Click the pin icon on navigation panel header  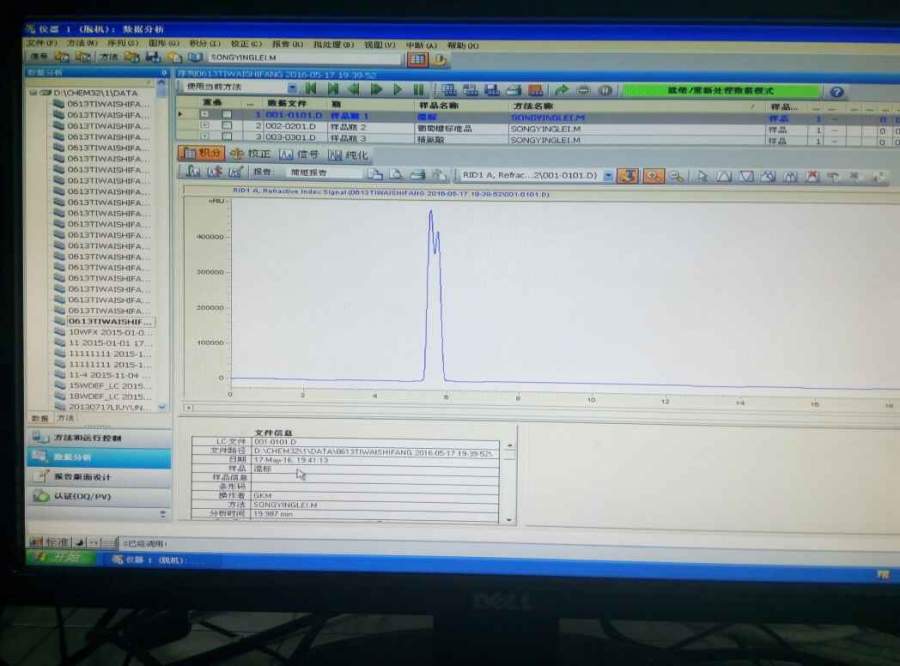tap(164, 72)
